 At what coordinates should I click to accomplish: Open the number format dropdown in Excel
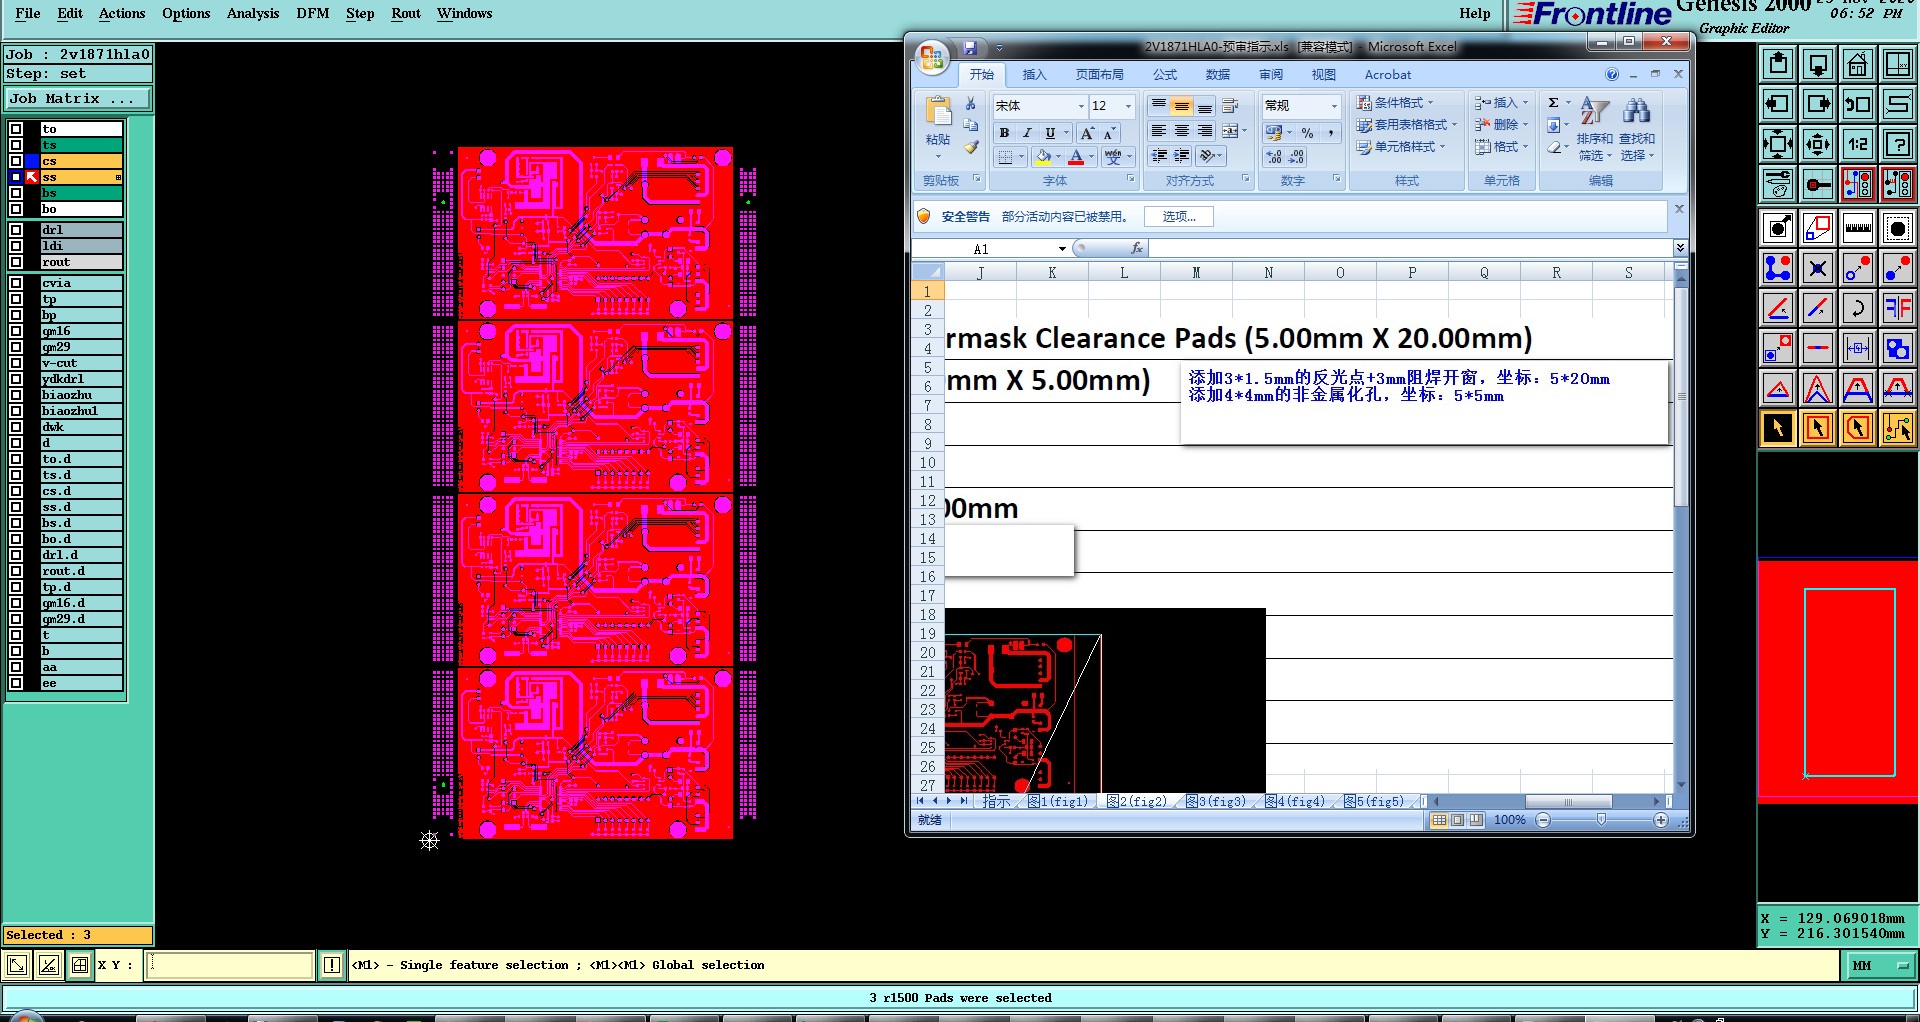click(x=1334, y=106)
